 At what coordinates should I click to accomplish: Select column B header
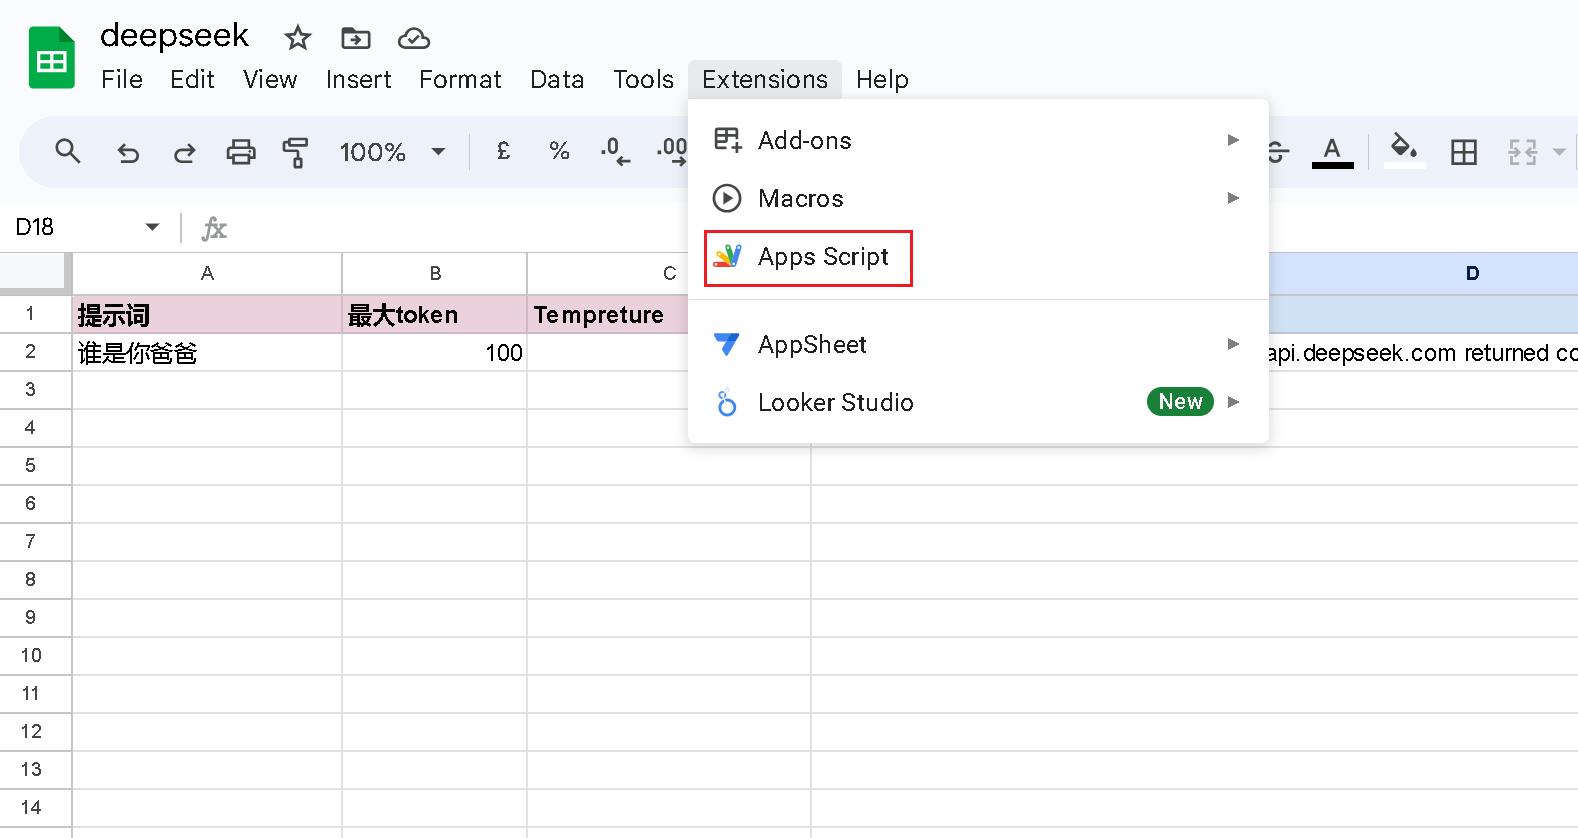click(x=435, y=273)
